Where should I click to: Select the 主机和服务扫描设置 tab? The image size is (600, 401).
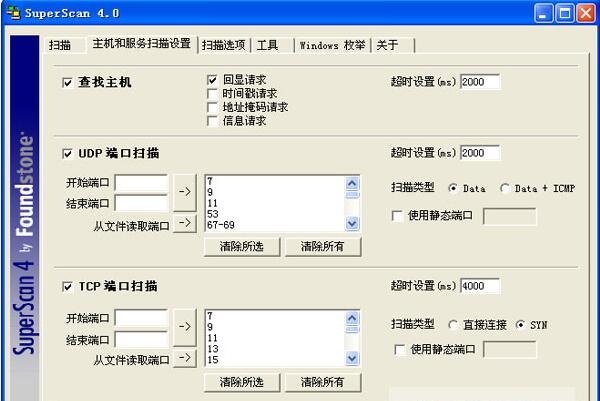click(142, 44)
